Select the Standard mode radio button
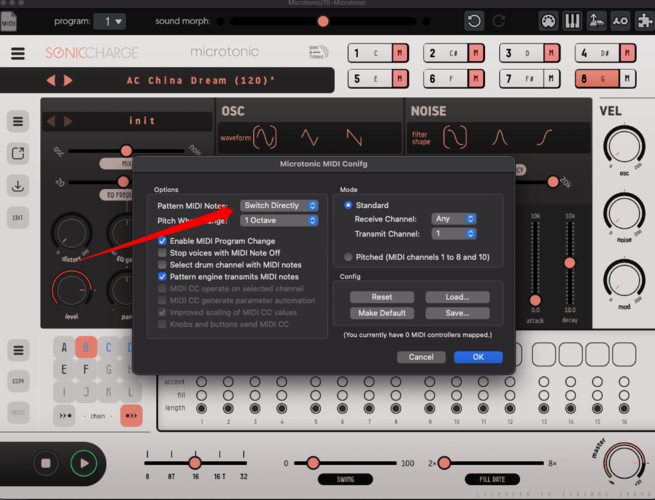The image size is (655, 500). pos(348,205)
